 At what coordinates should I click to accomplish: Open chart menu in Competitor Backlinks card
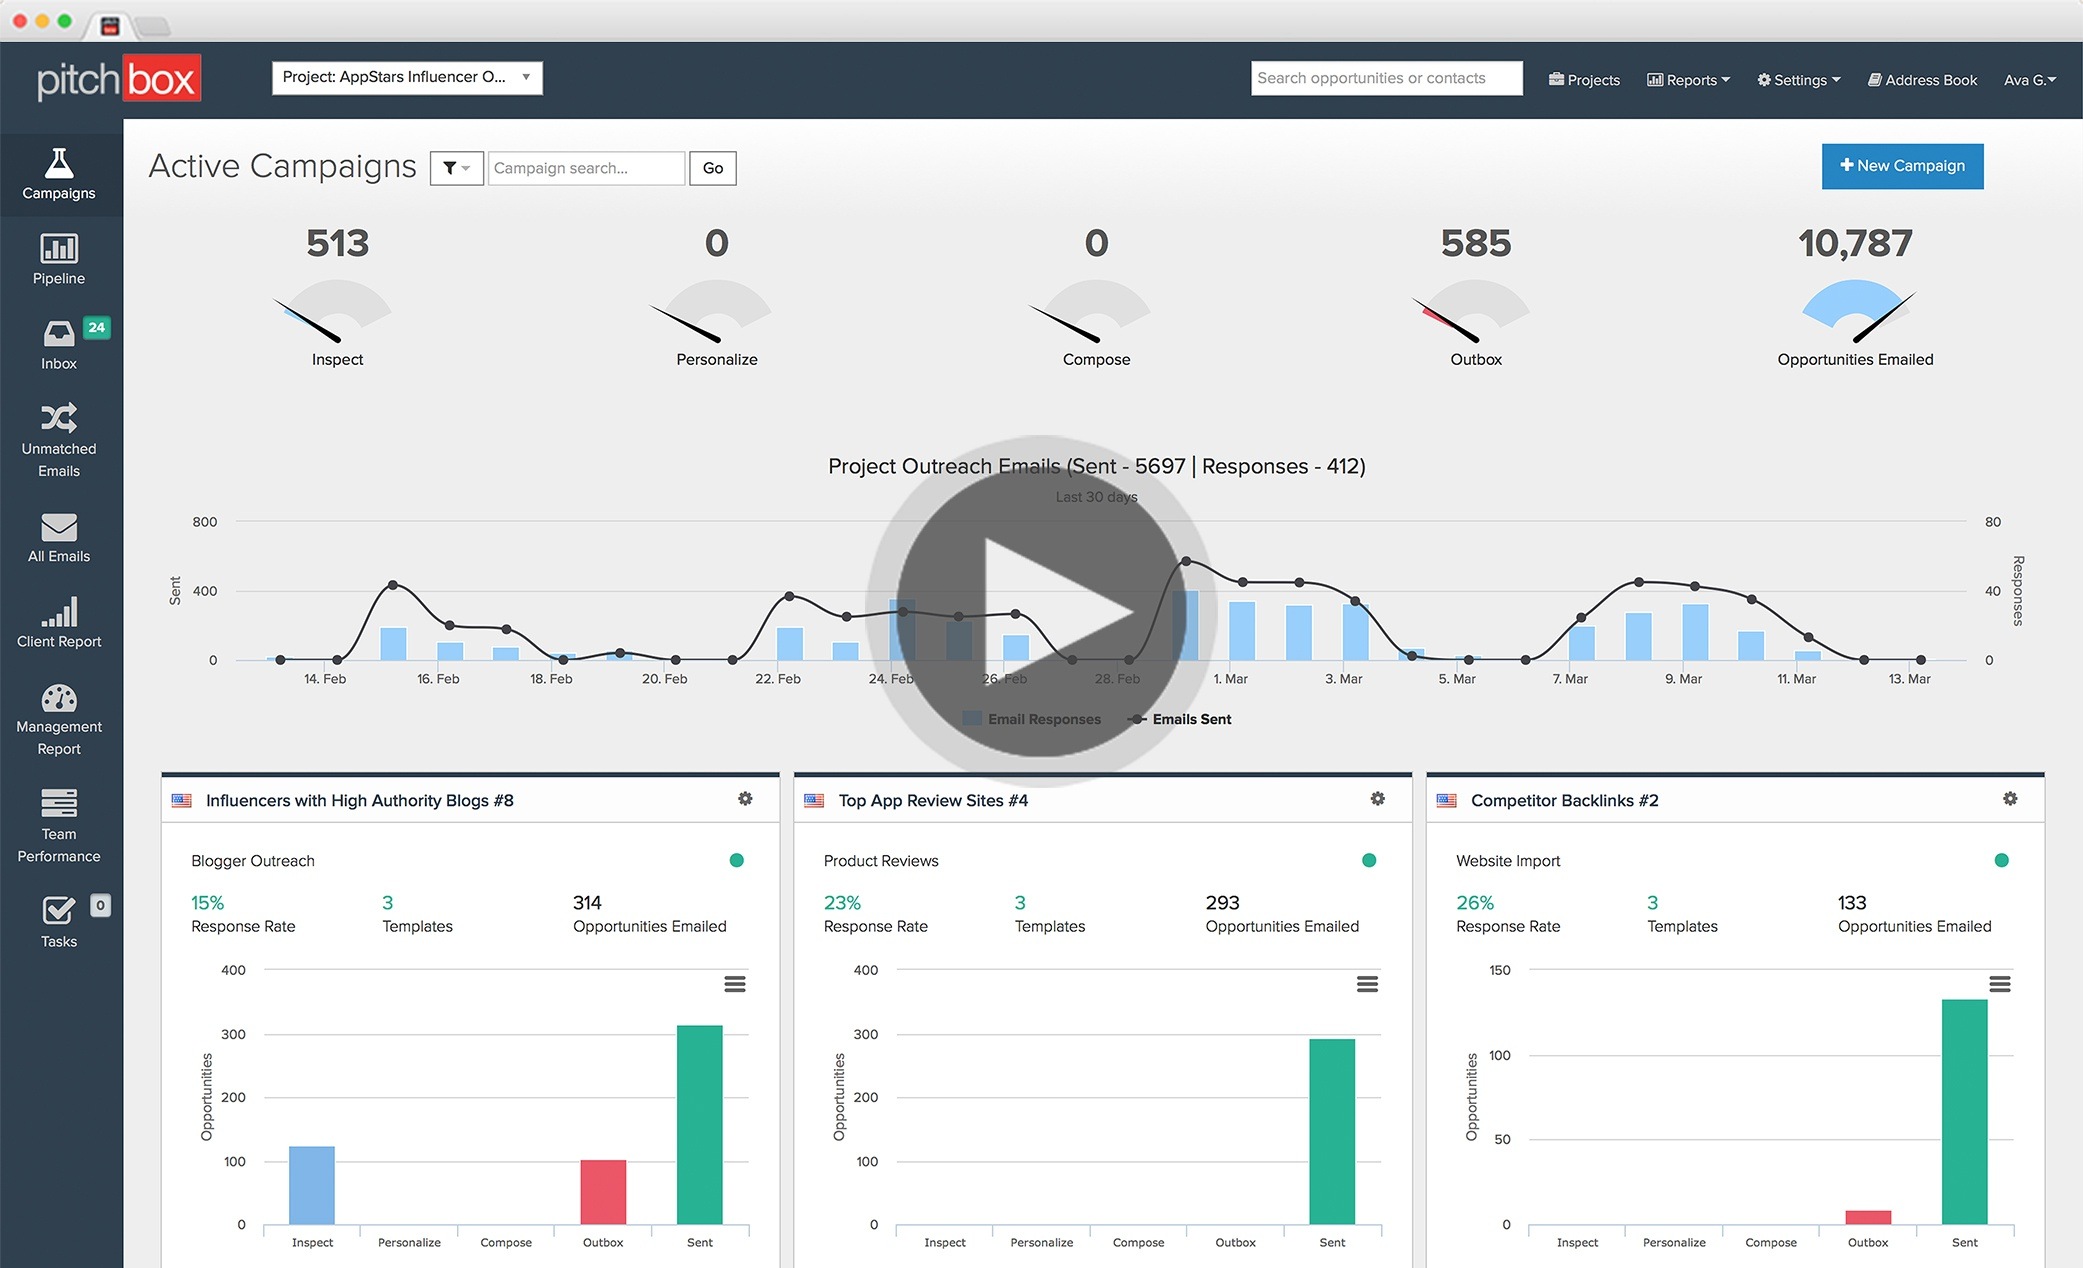click(1999, 984)
